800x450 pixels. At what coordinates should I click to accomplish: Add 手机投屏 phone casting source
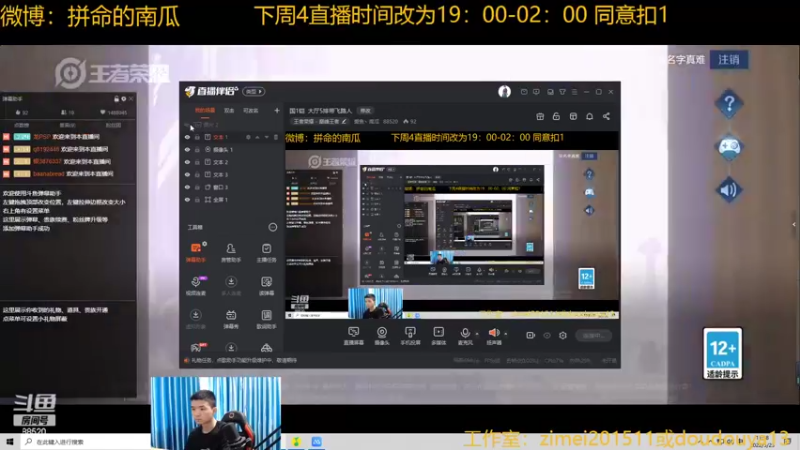(x=410, y=336)
